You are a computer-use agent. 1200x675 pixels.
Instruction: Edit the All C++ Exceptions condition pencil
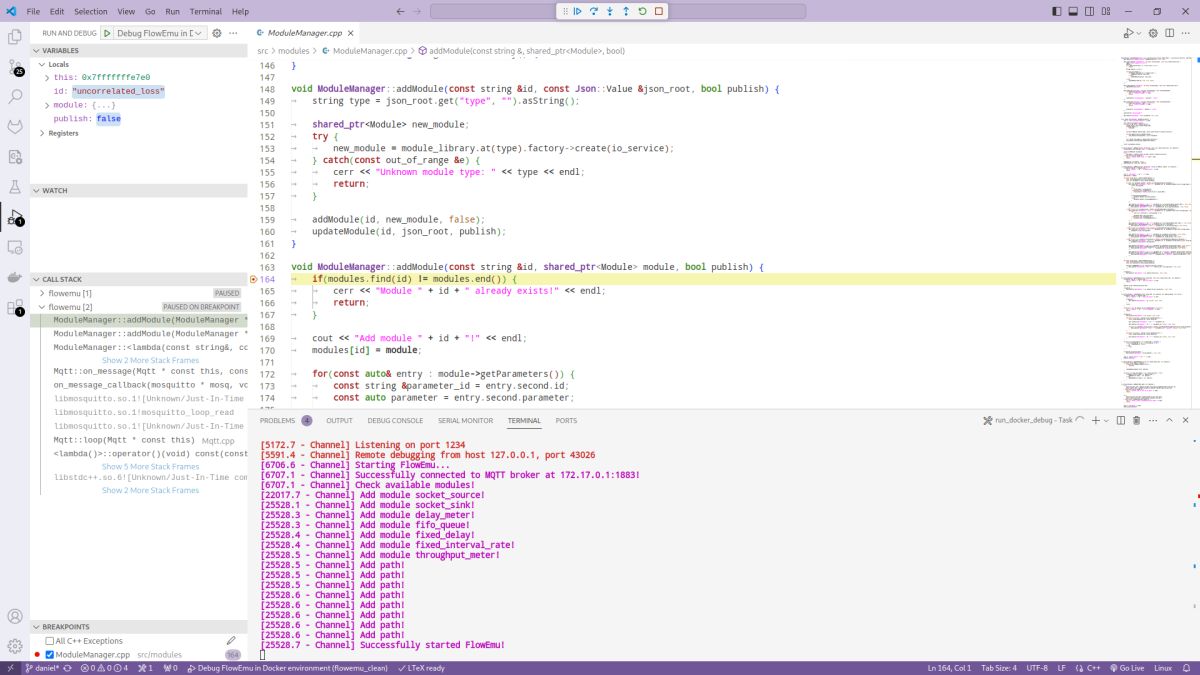[231, 641]
